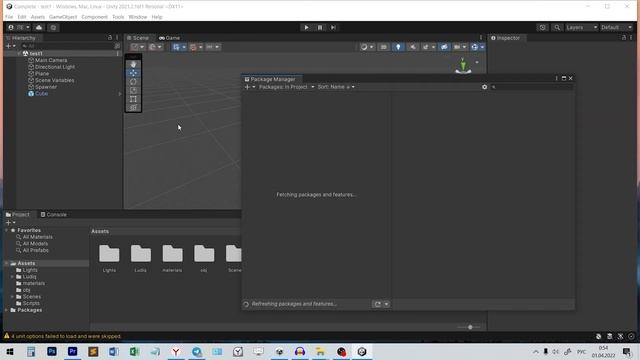Click the Hierarchy search field
Viewport: 640px width, 360px height.
pyautogui.click(x=67, y=46)
